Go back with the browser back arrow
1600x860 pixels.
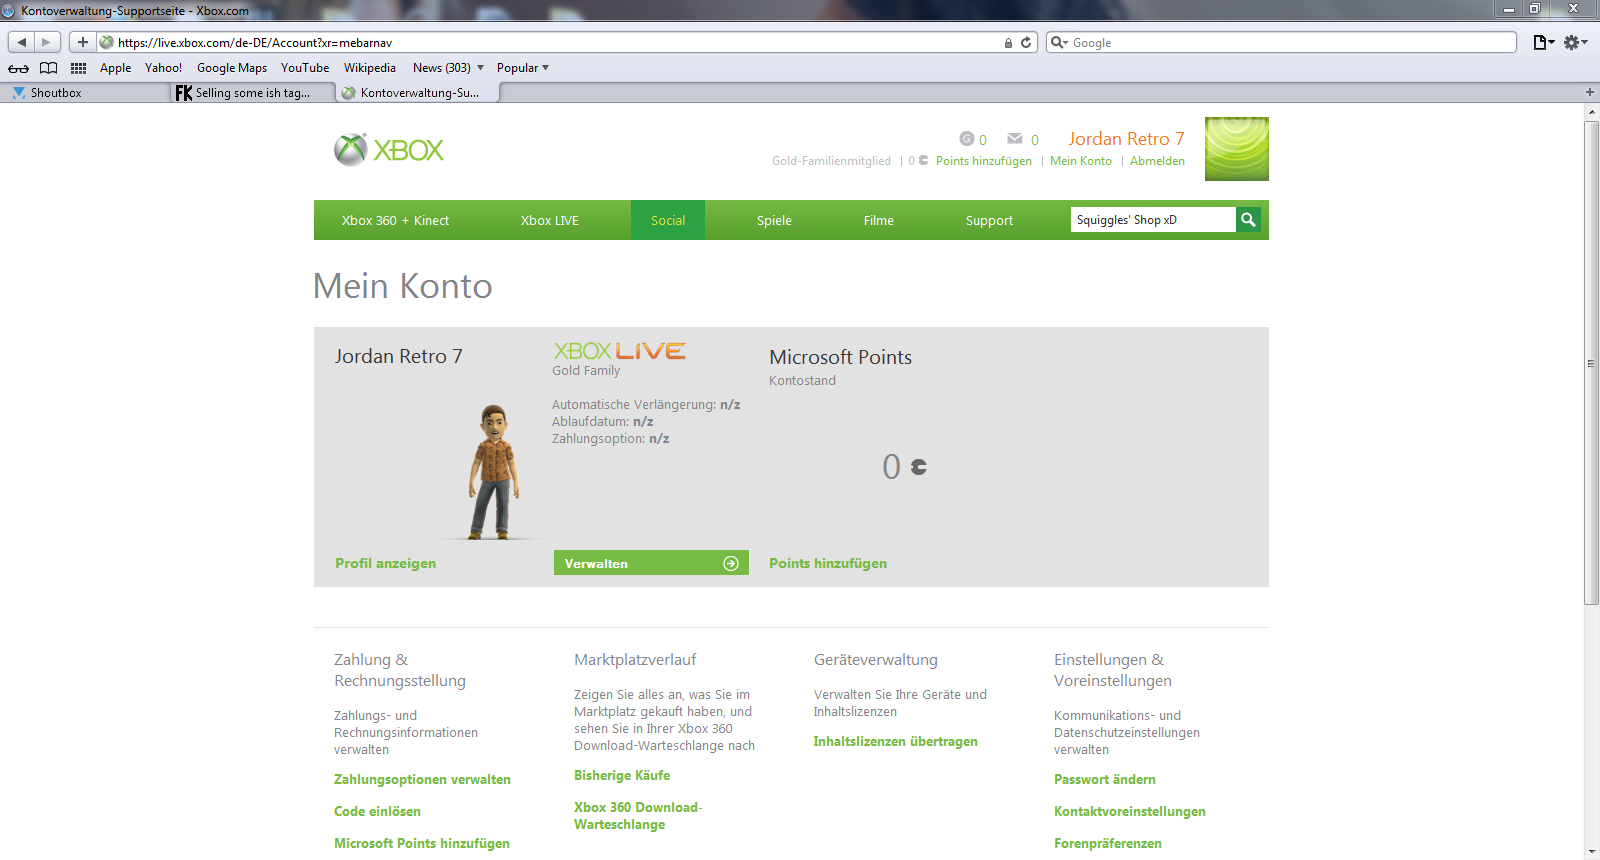(22, 42)
